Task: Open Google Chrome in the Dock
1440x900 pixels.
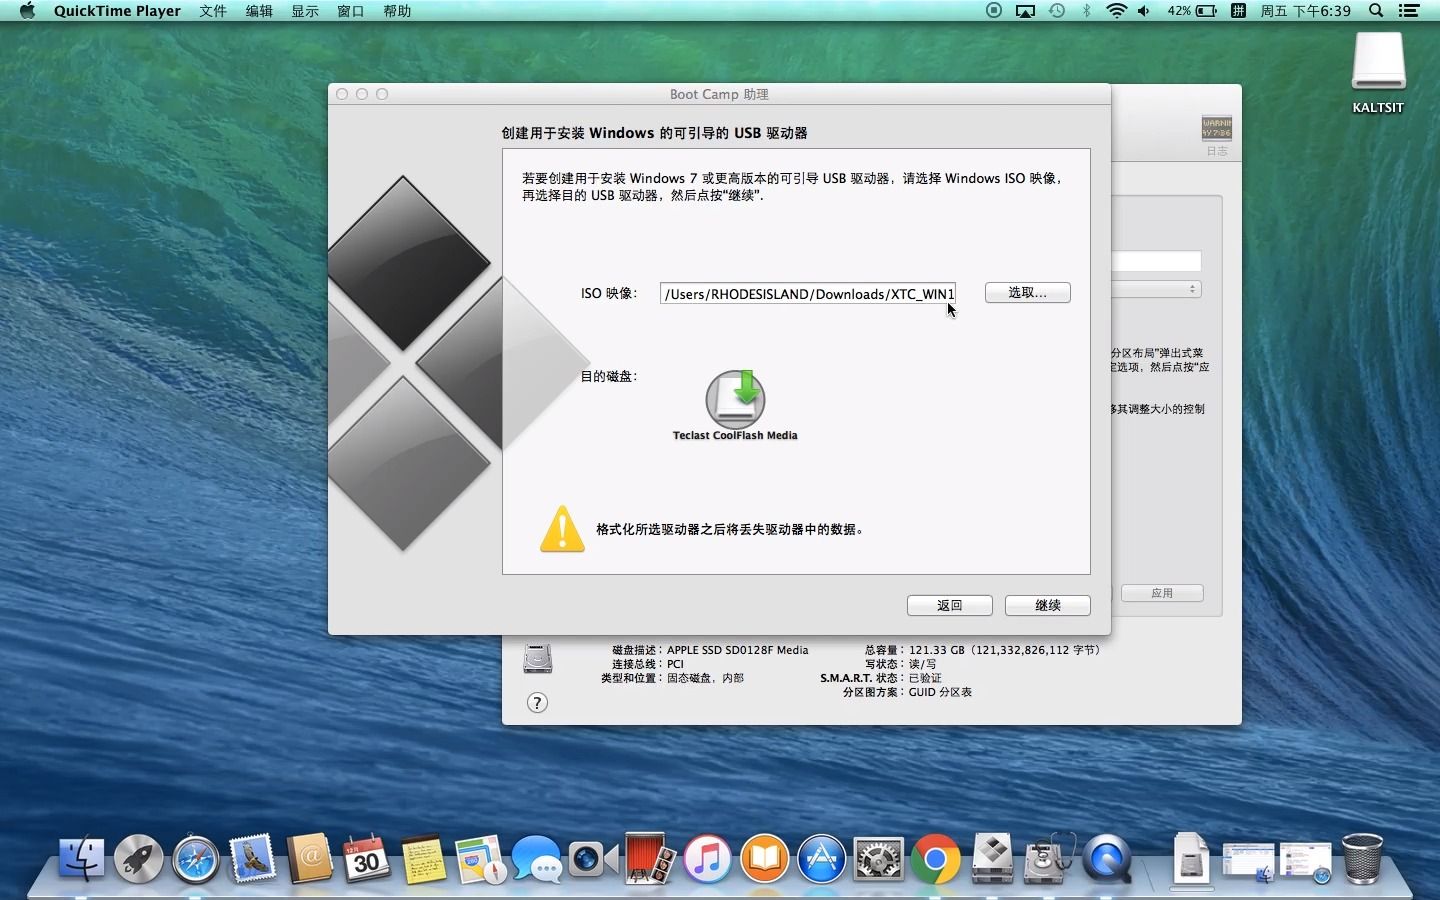Action: pyautogui.click(x=936, y=858)
